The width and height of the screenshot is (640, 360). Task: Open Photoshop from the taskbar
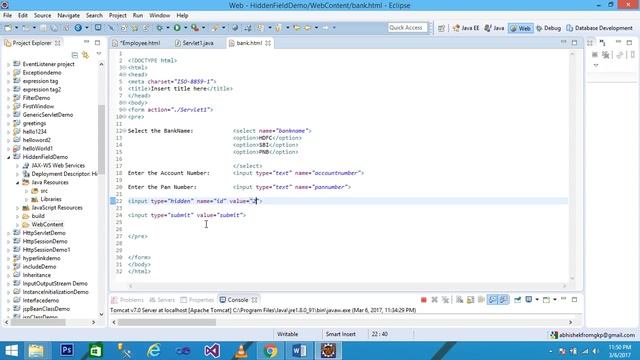coord(67,351)
